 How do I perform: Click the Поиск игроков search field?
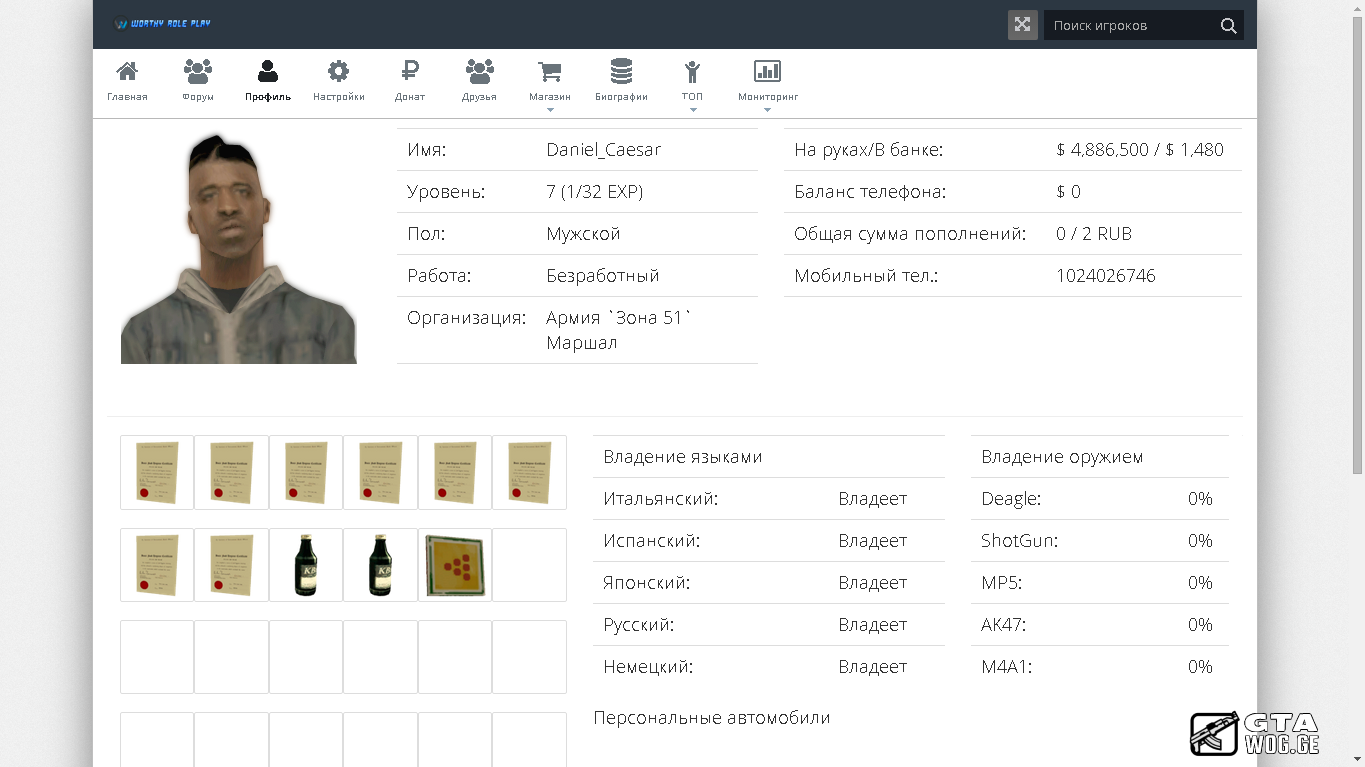1128,26
